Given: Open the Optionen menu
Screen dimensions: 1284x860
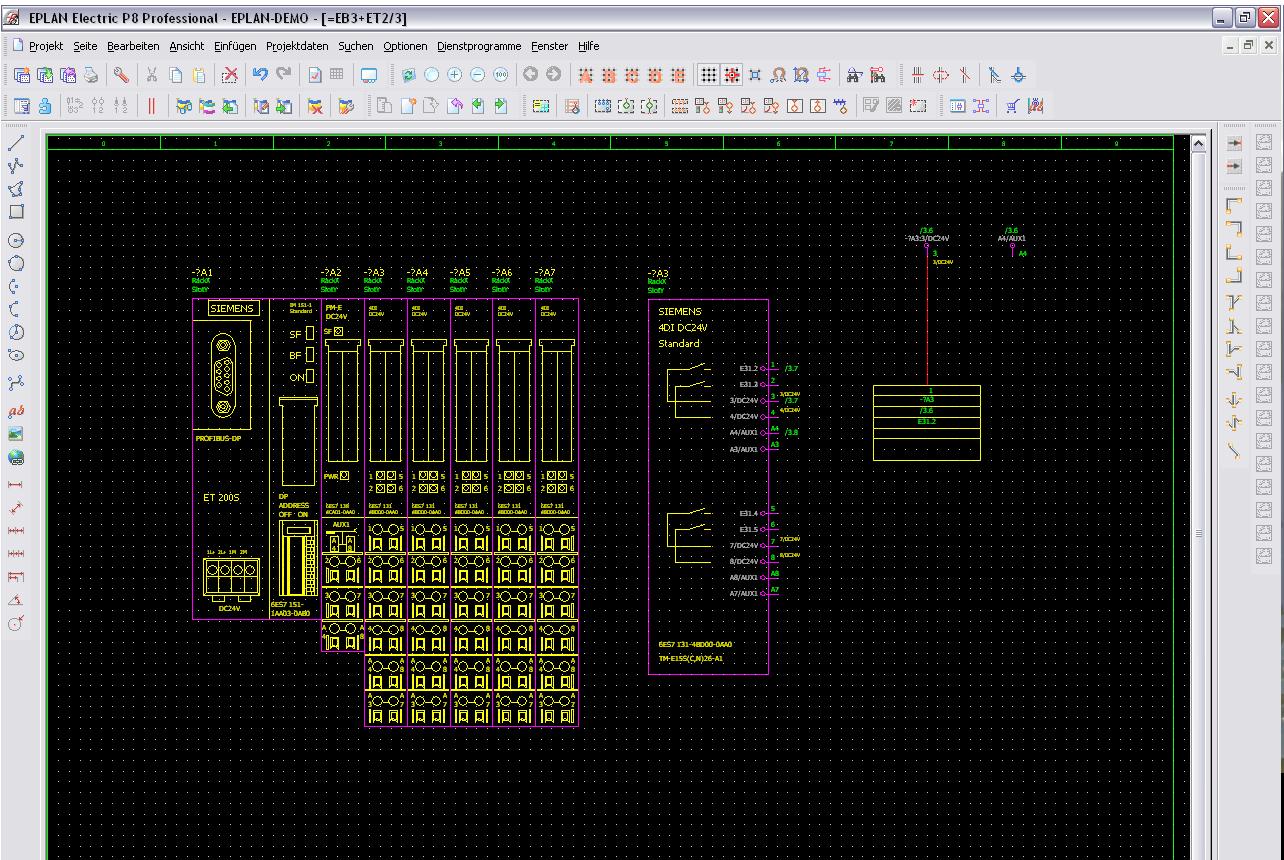Looking at the screenshot, I should tap(405, 46).
